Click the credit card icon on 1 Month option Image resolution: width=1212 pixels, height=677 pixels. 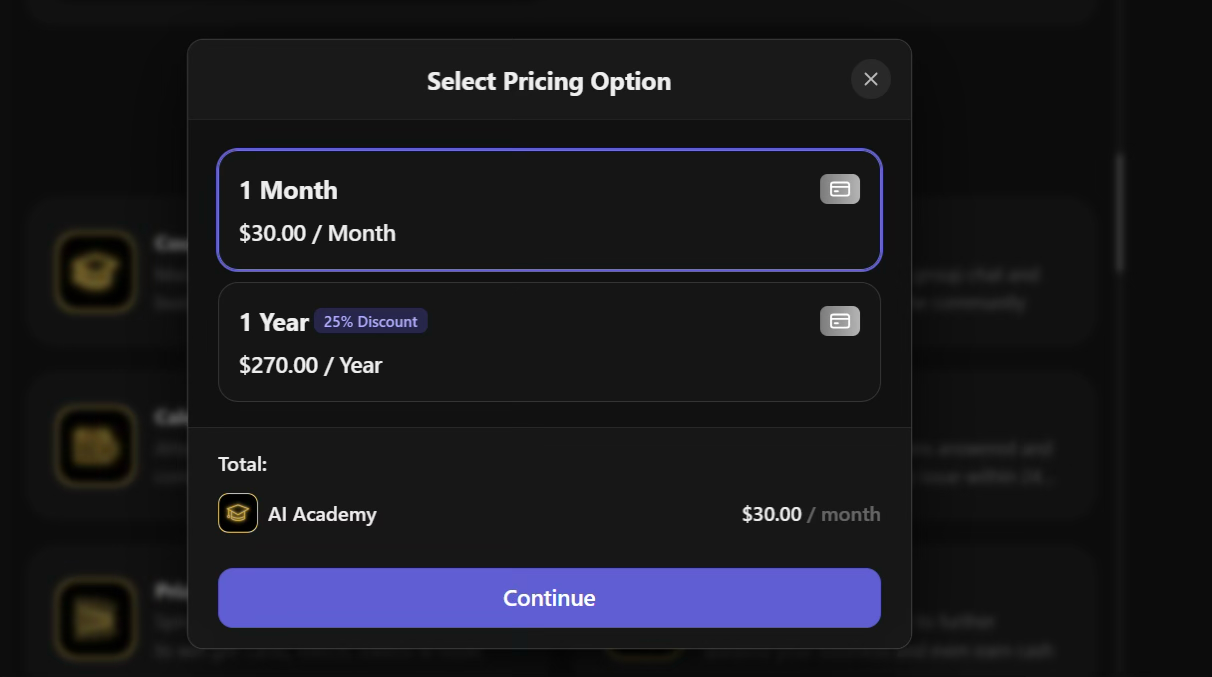click(x=839, y=189)
